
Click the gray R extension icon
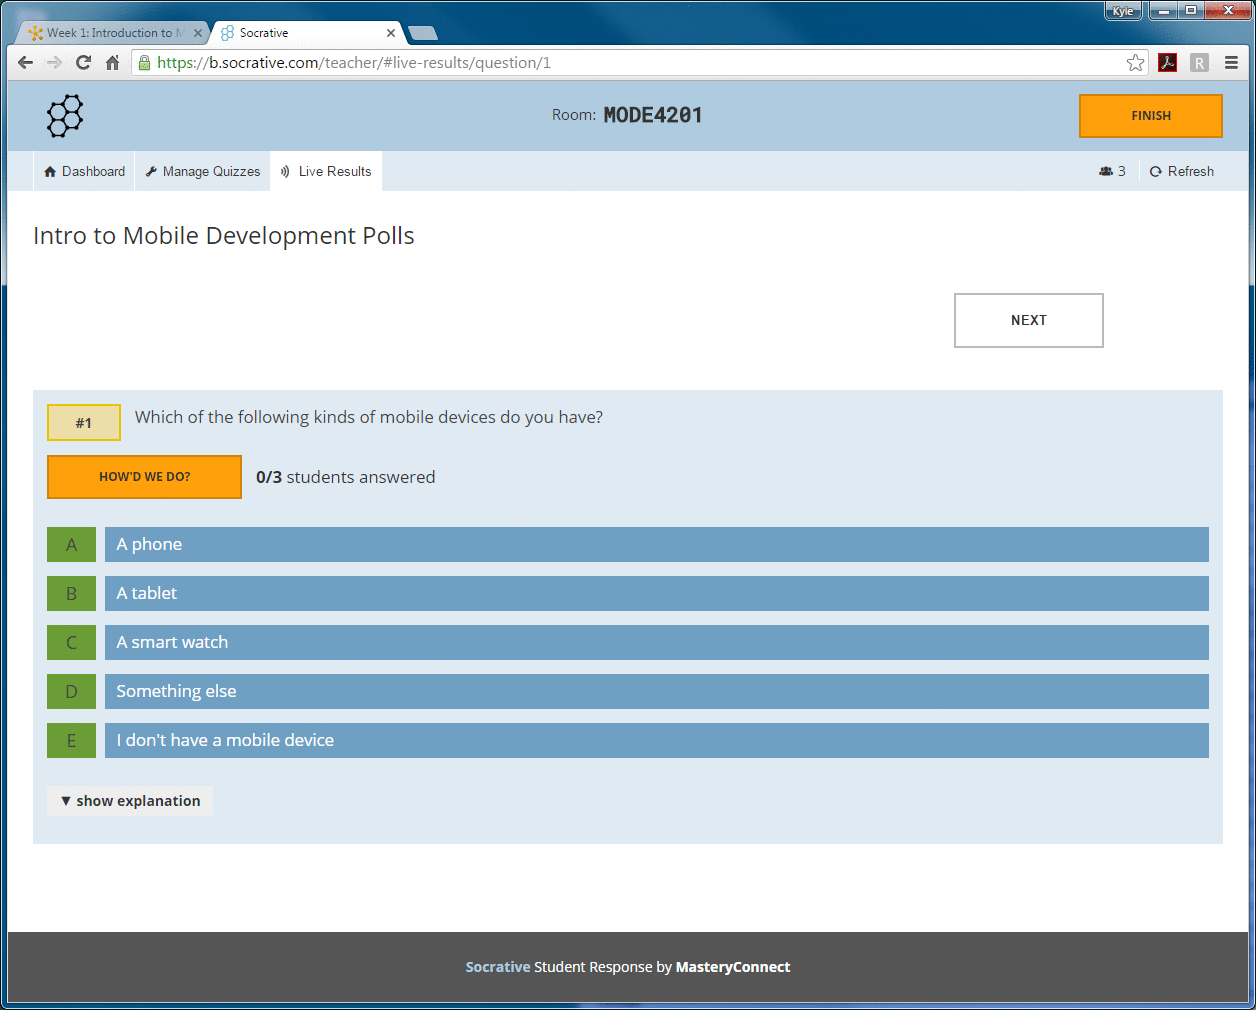(x=1199, y=63)
